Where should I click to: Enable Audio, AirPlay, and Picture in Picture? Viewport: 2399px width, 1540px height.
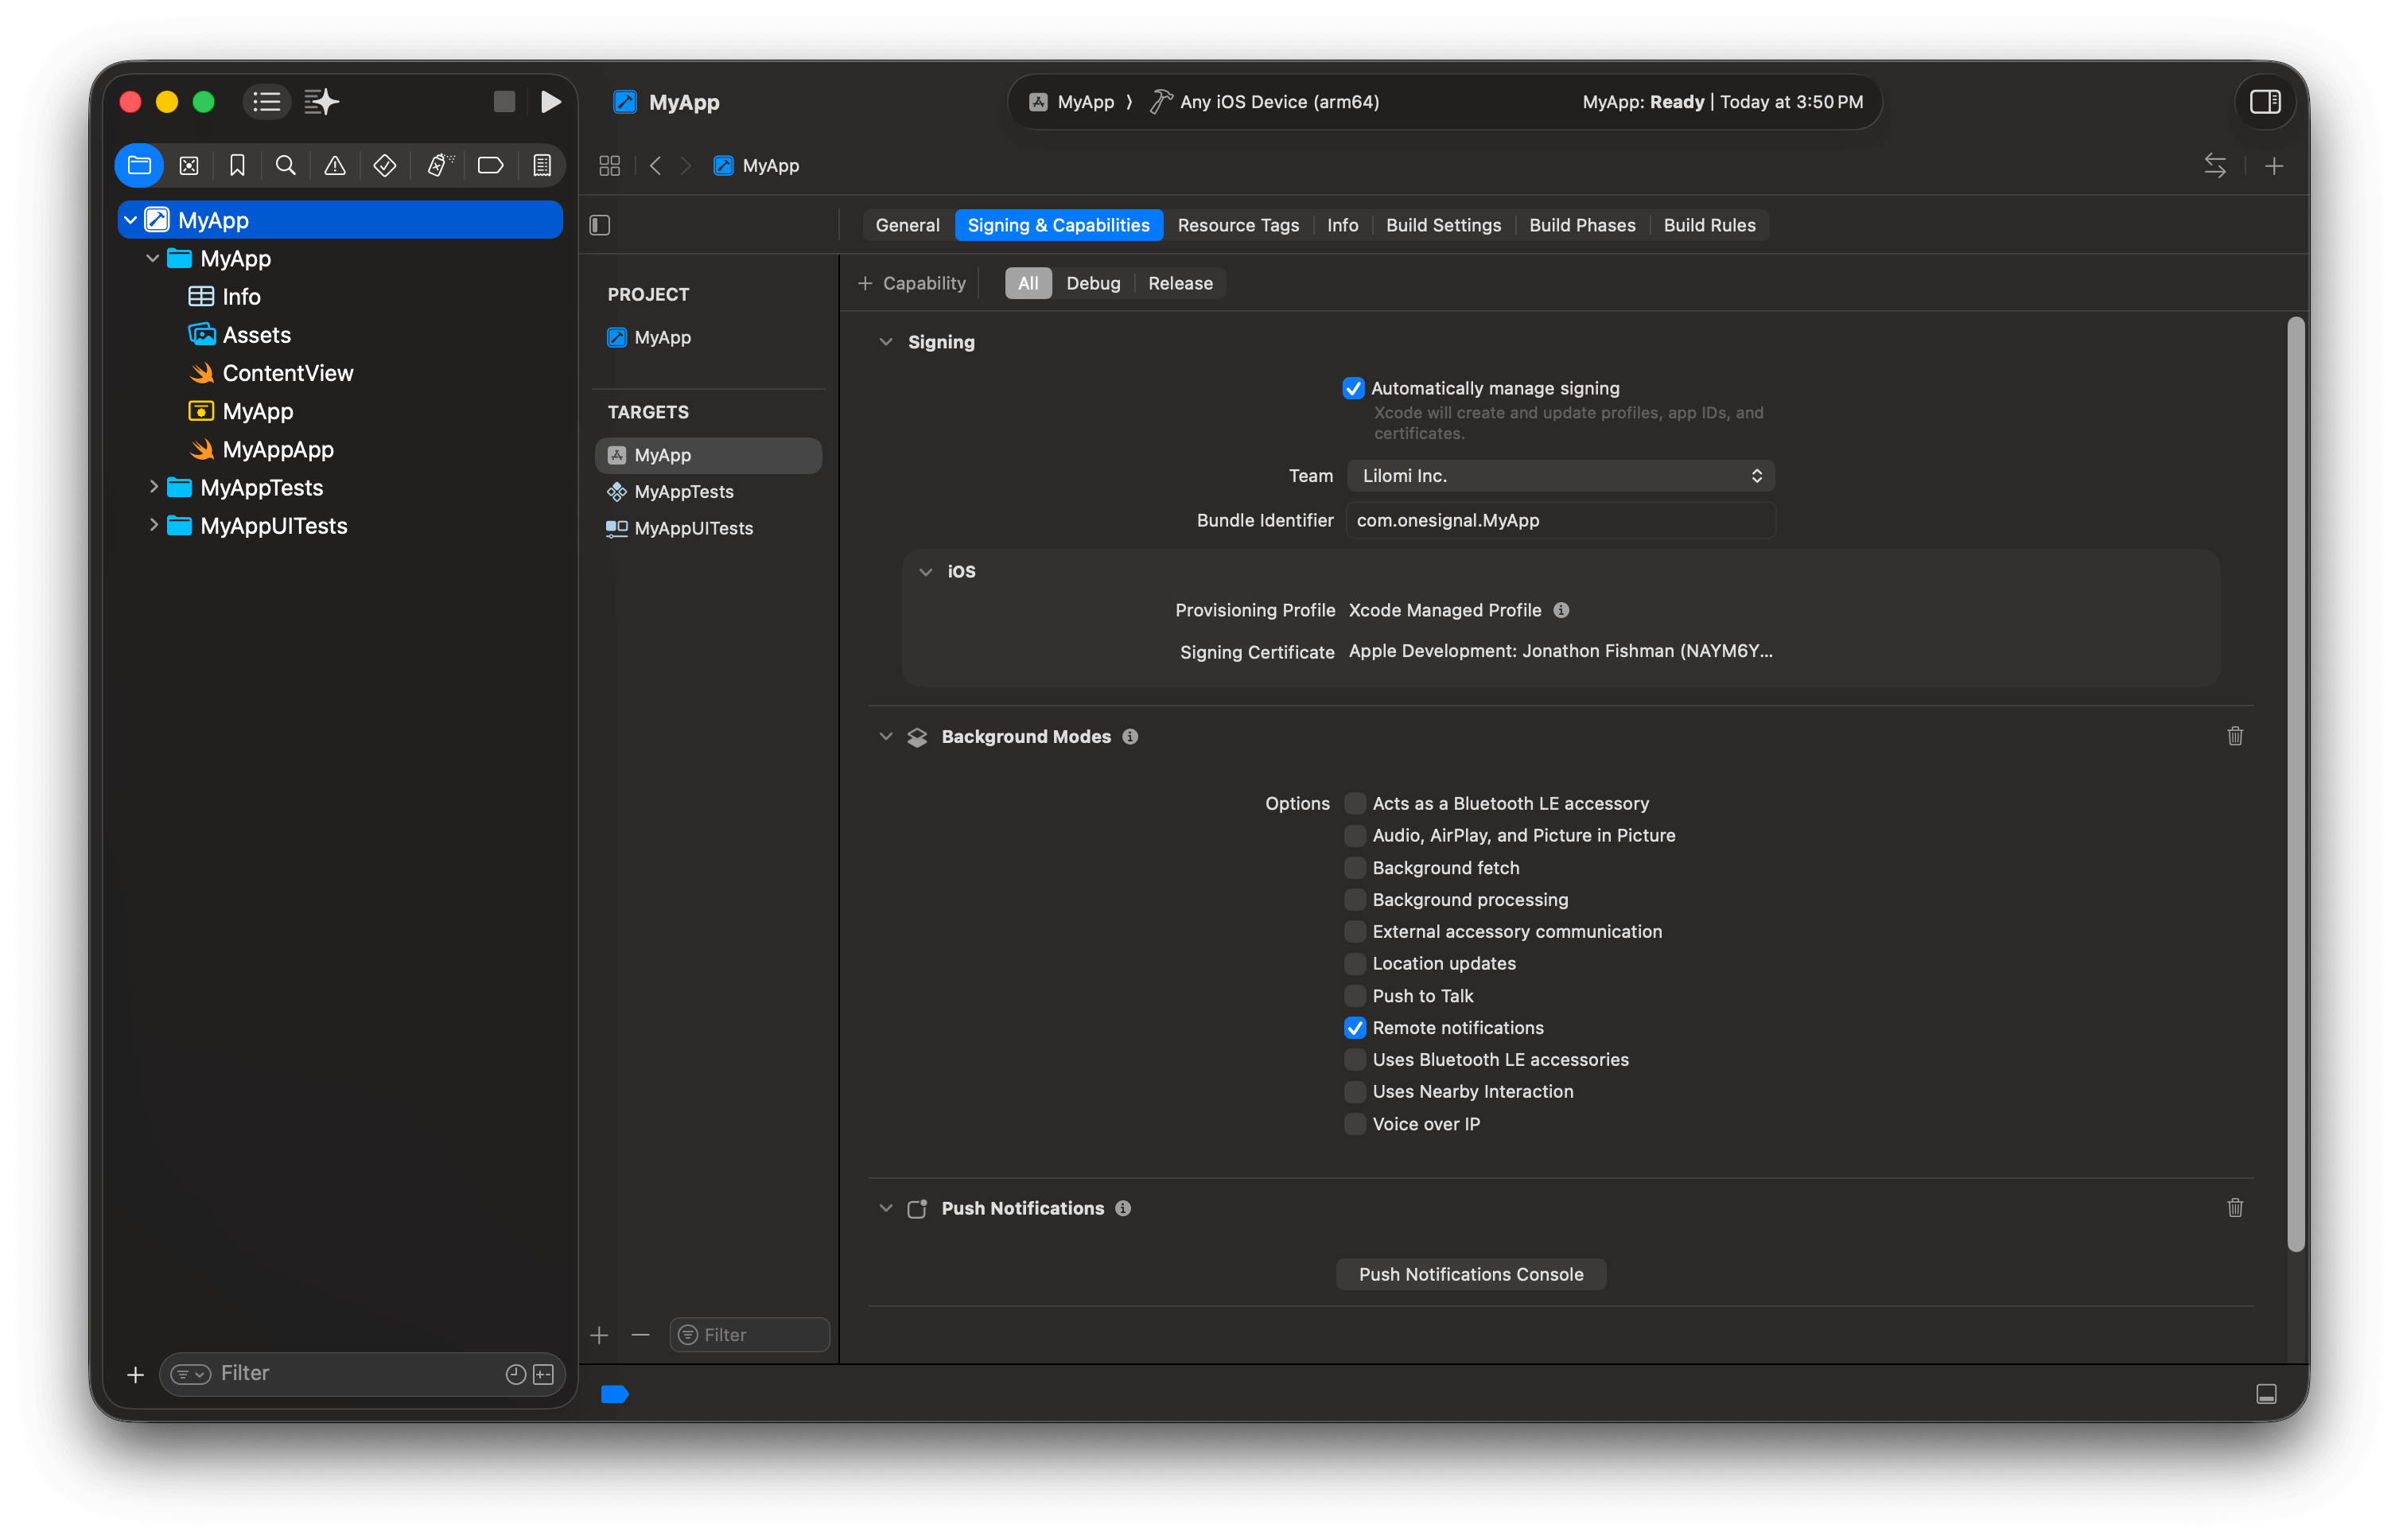point(1355,836)
